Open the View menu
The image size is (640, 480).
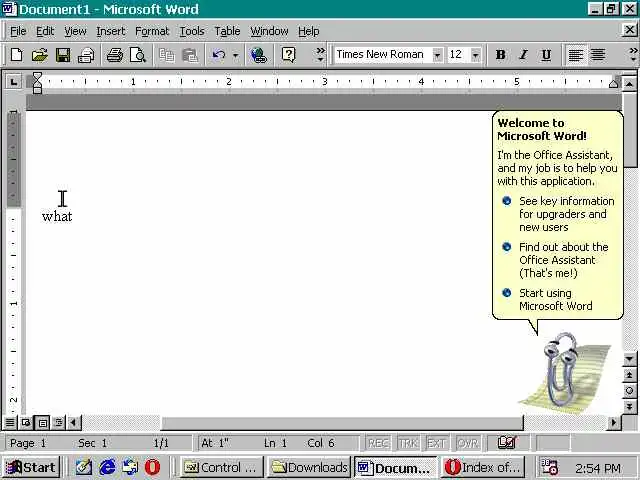[x=75, y=31]
